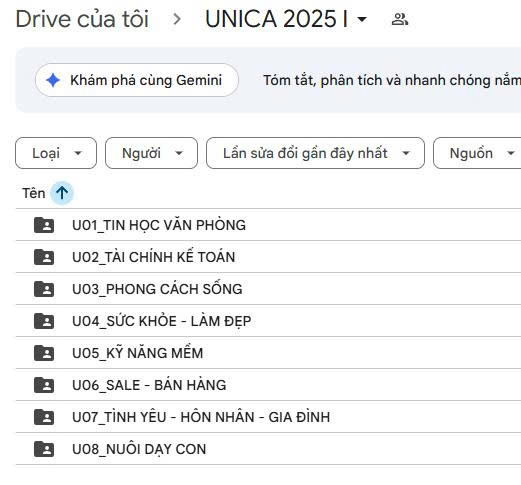The image size is (521, 485).
Task: Select U06_SALE - BÁN HÀNG folder name
Action: (x=149, y=385)
